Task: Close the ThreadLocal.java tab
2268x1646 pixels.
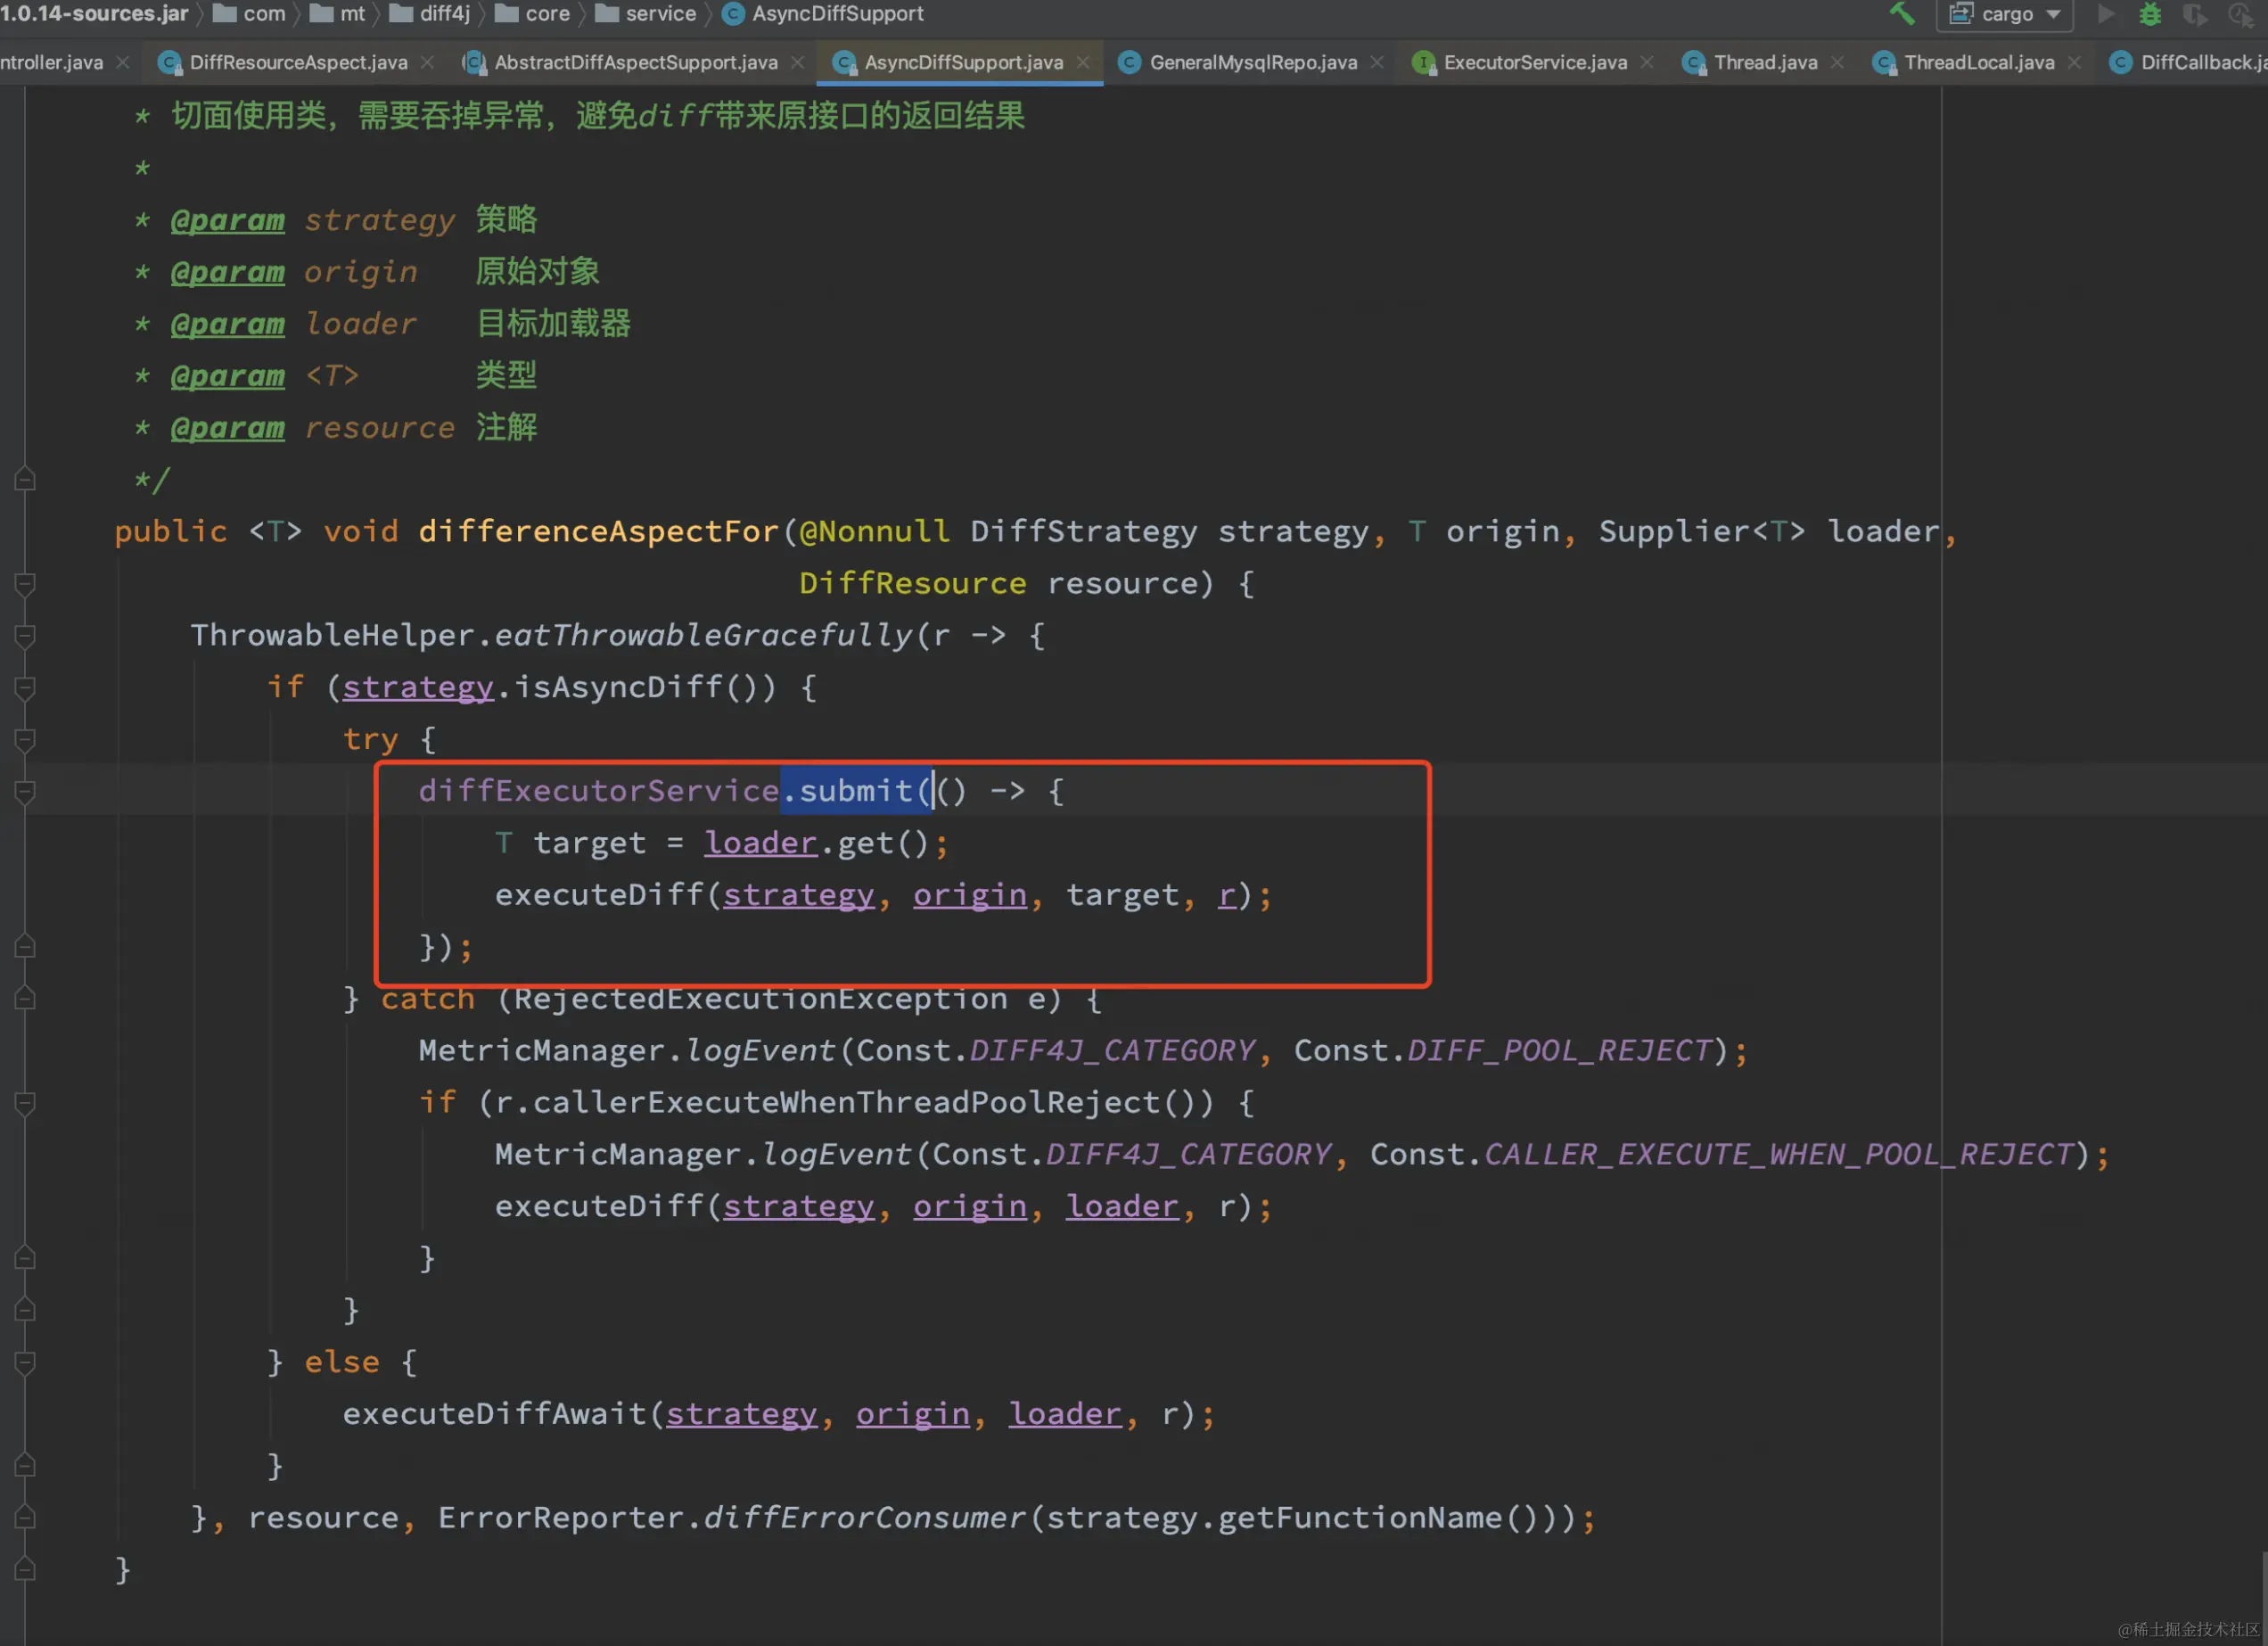Action: coord(2075,62)
